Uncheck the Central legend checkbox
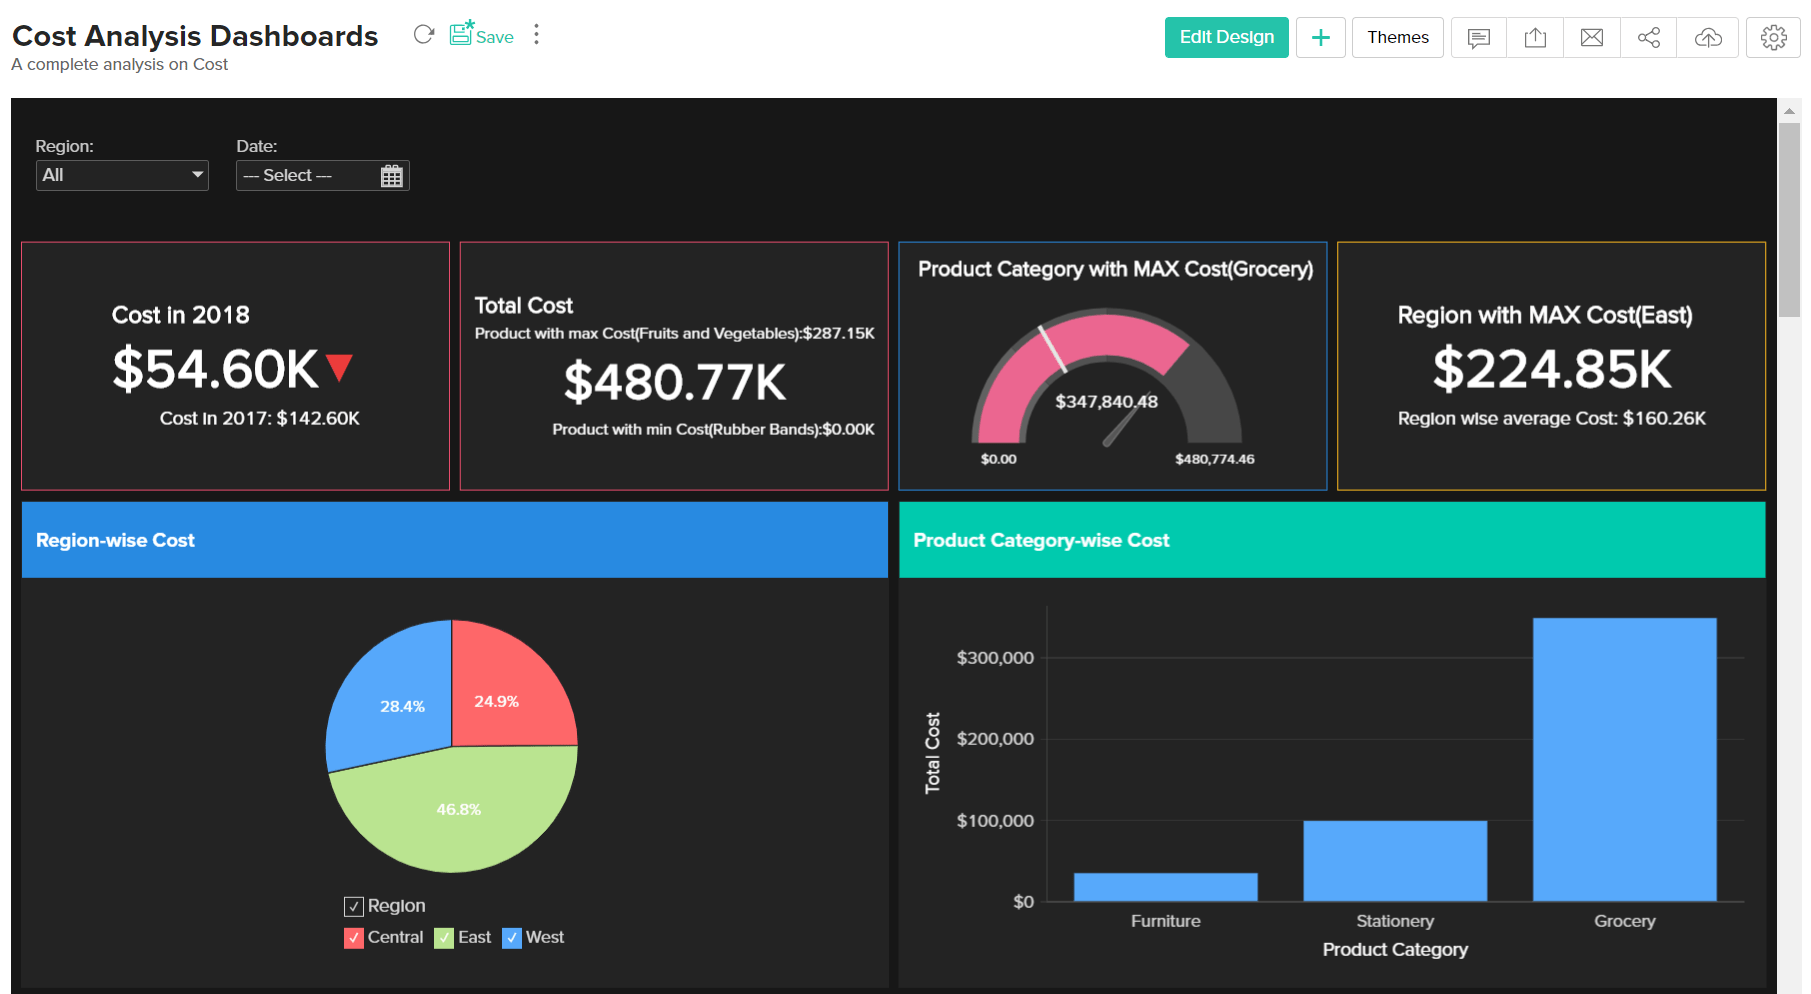 [352, 937]
